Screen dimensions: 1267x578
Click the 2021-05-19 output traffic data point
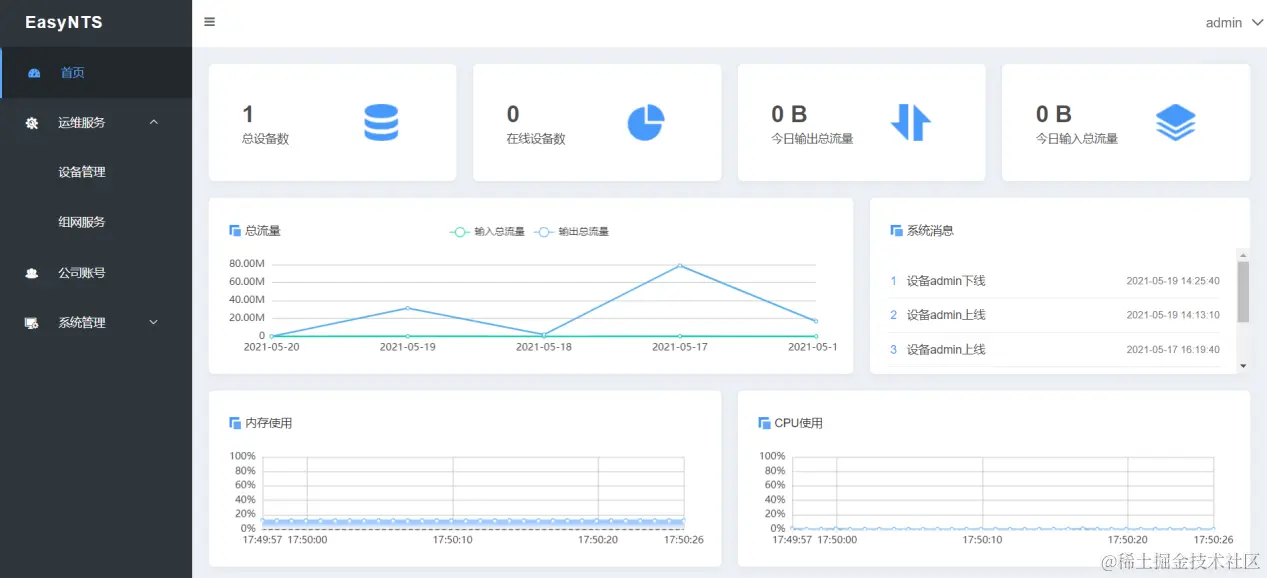pyautogui.click(x=407, y=307)
